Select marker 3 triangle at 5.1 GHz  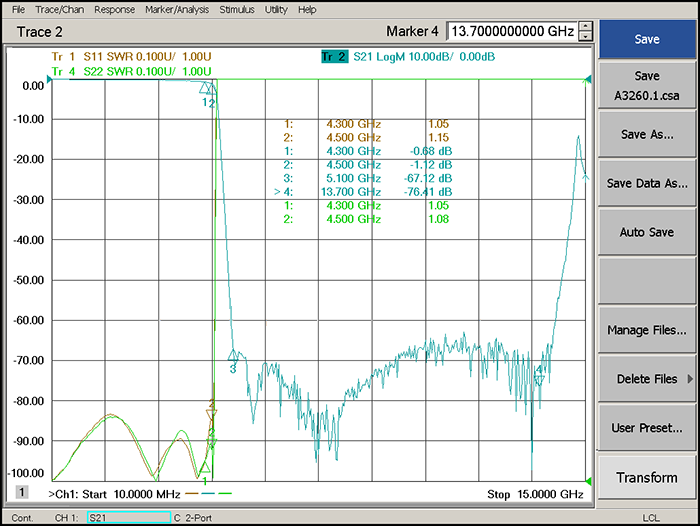click(233, 355)
